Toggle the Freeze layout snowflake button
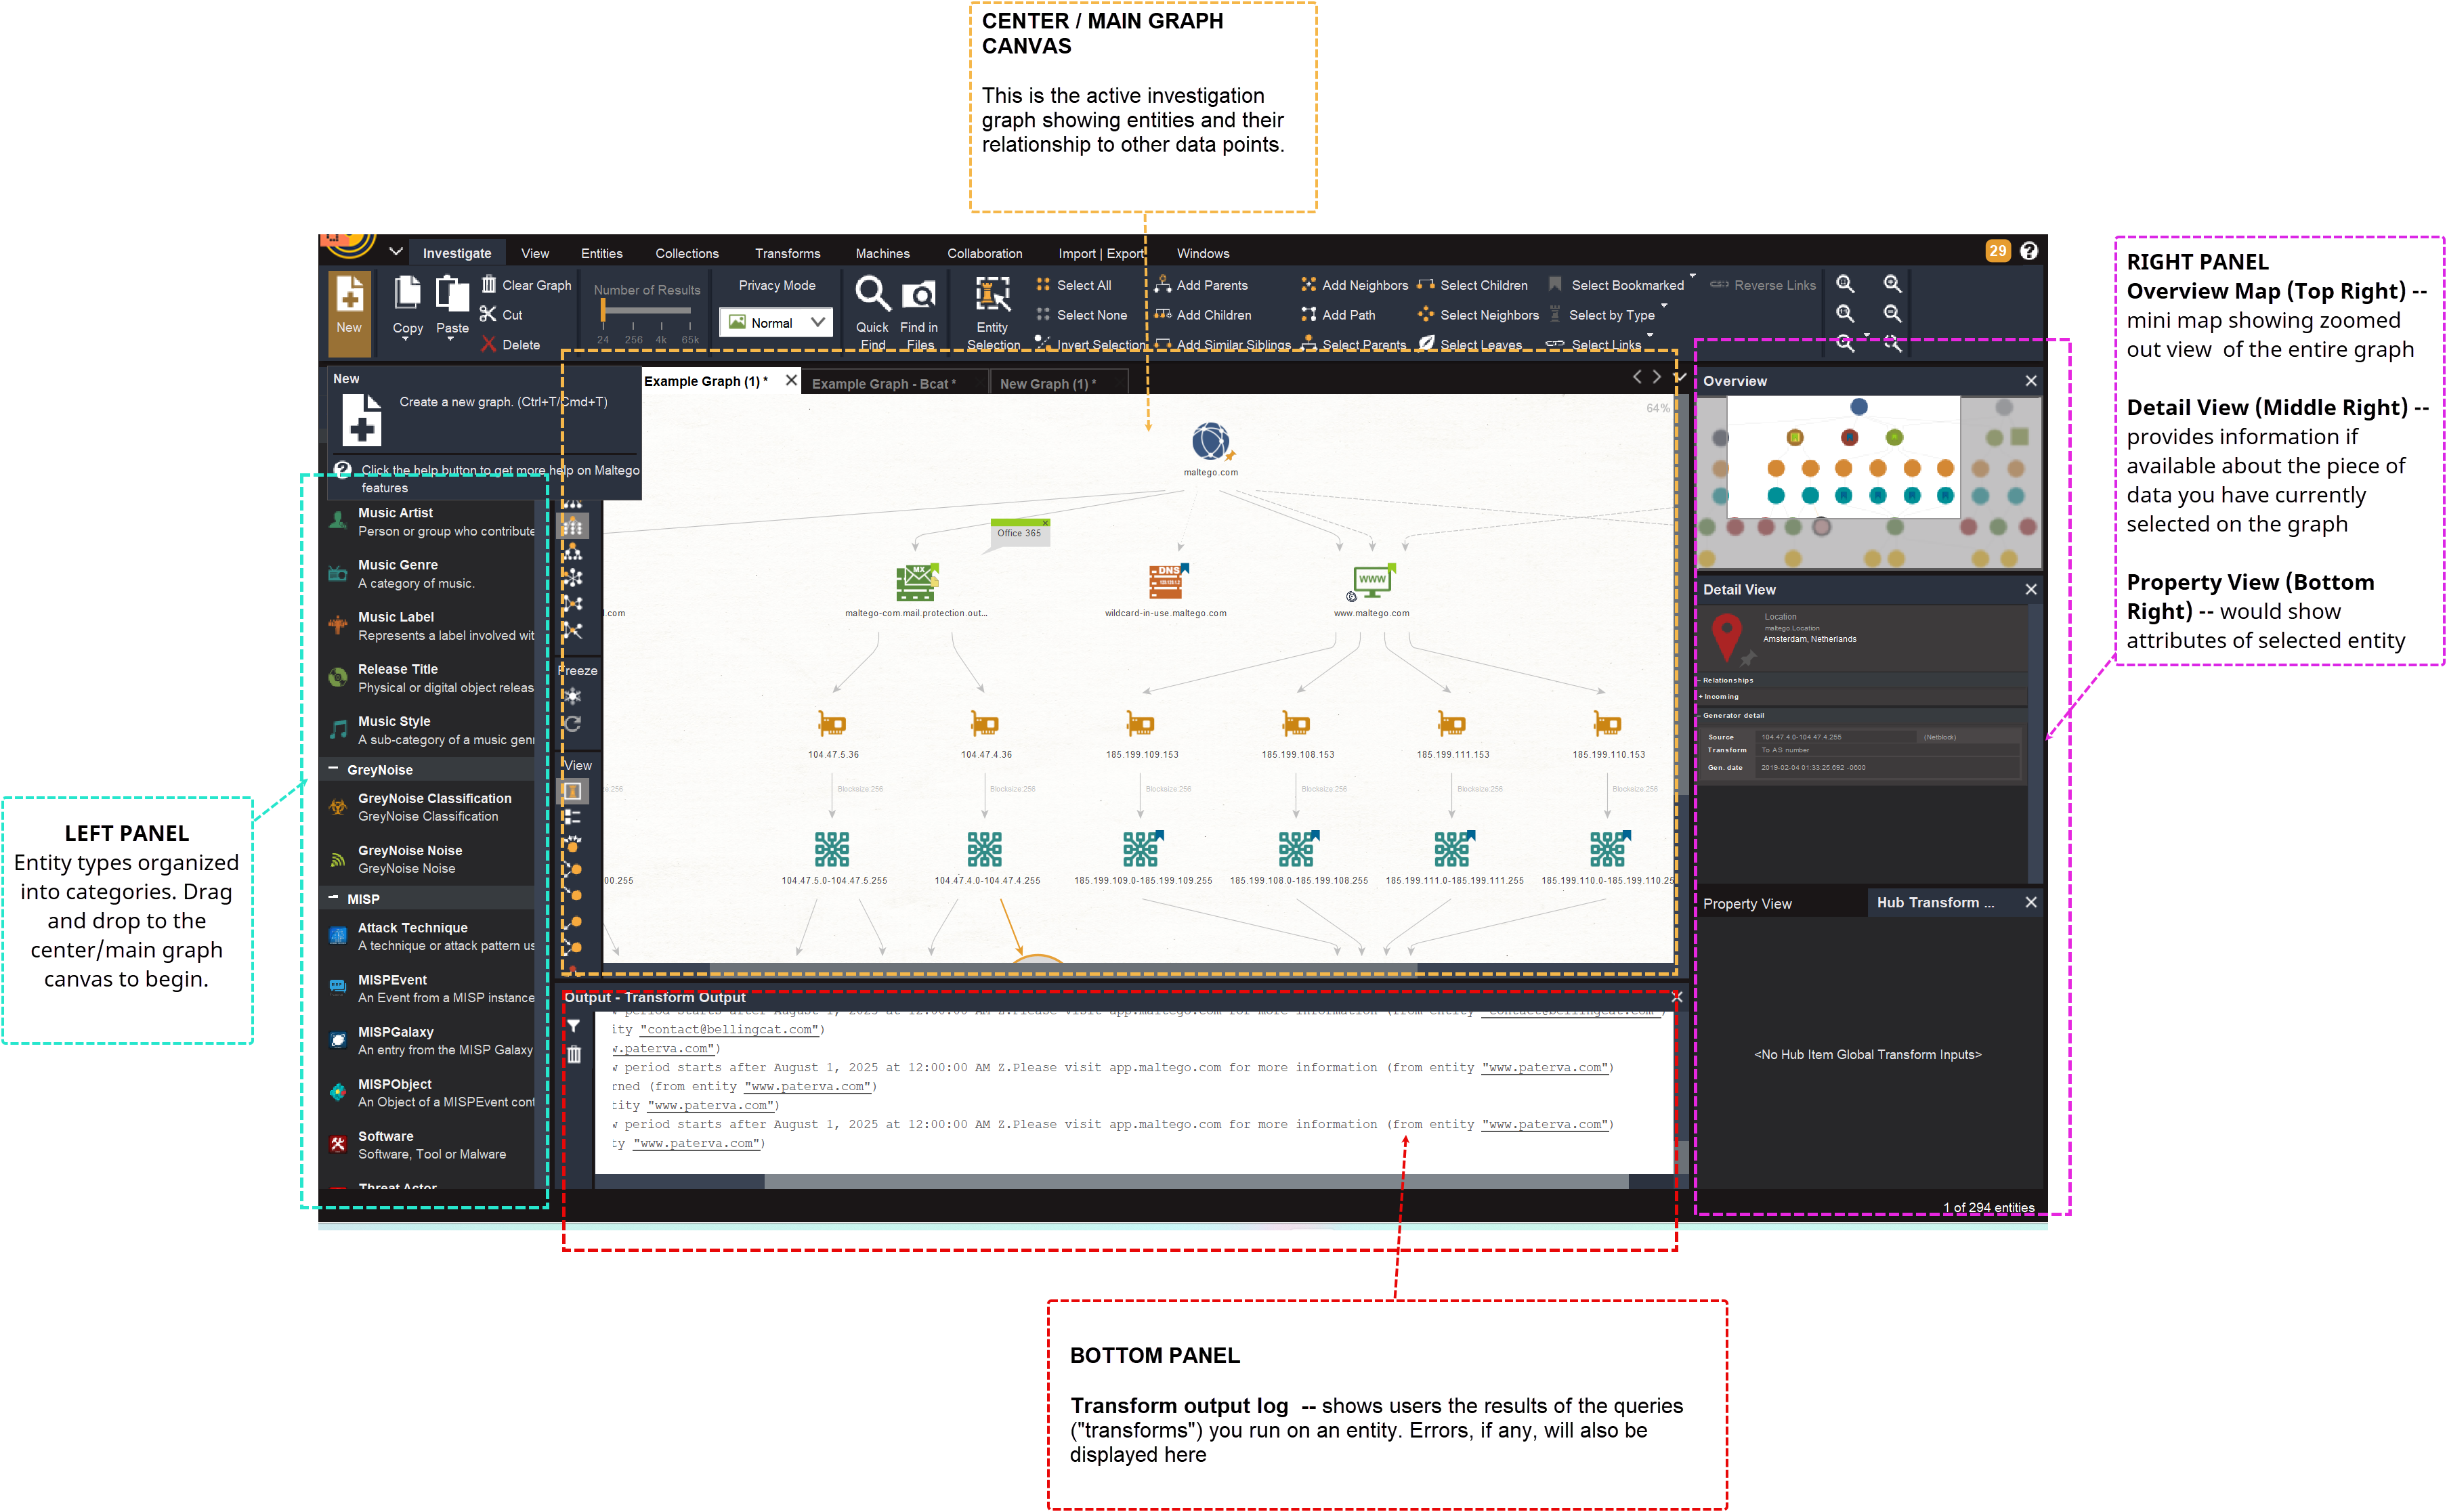 [x=572, y=696]
